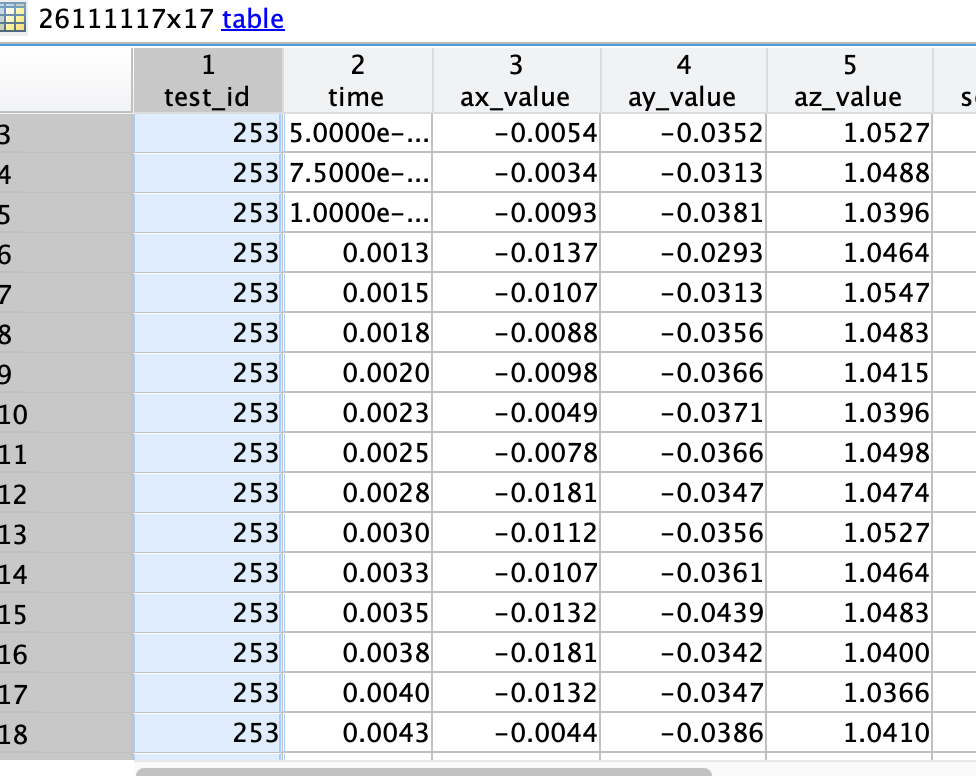Screen dimensions: 976x776
Task: Click time cell 0.0033
Action: click(358, 573)
